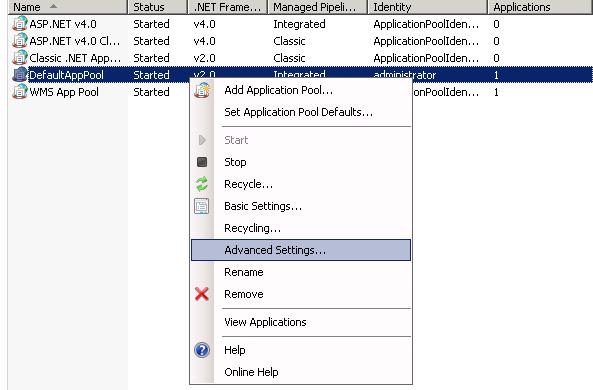Click the ASP.NET v4.0 app pool icon

coord(20,23)
